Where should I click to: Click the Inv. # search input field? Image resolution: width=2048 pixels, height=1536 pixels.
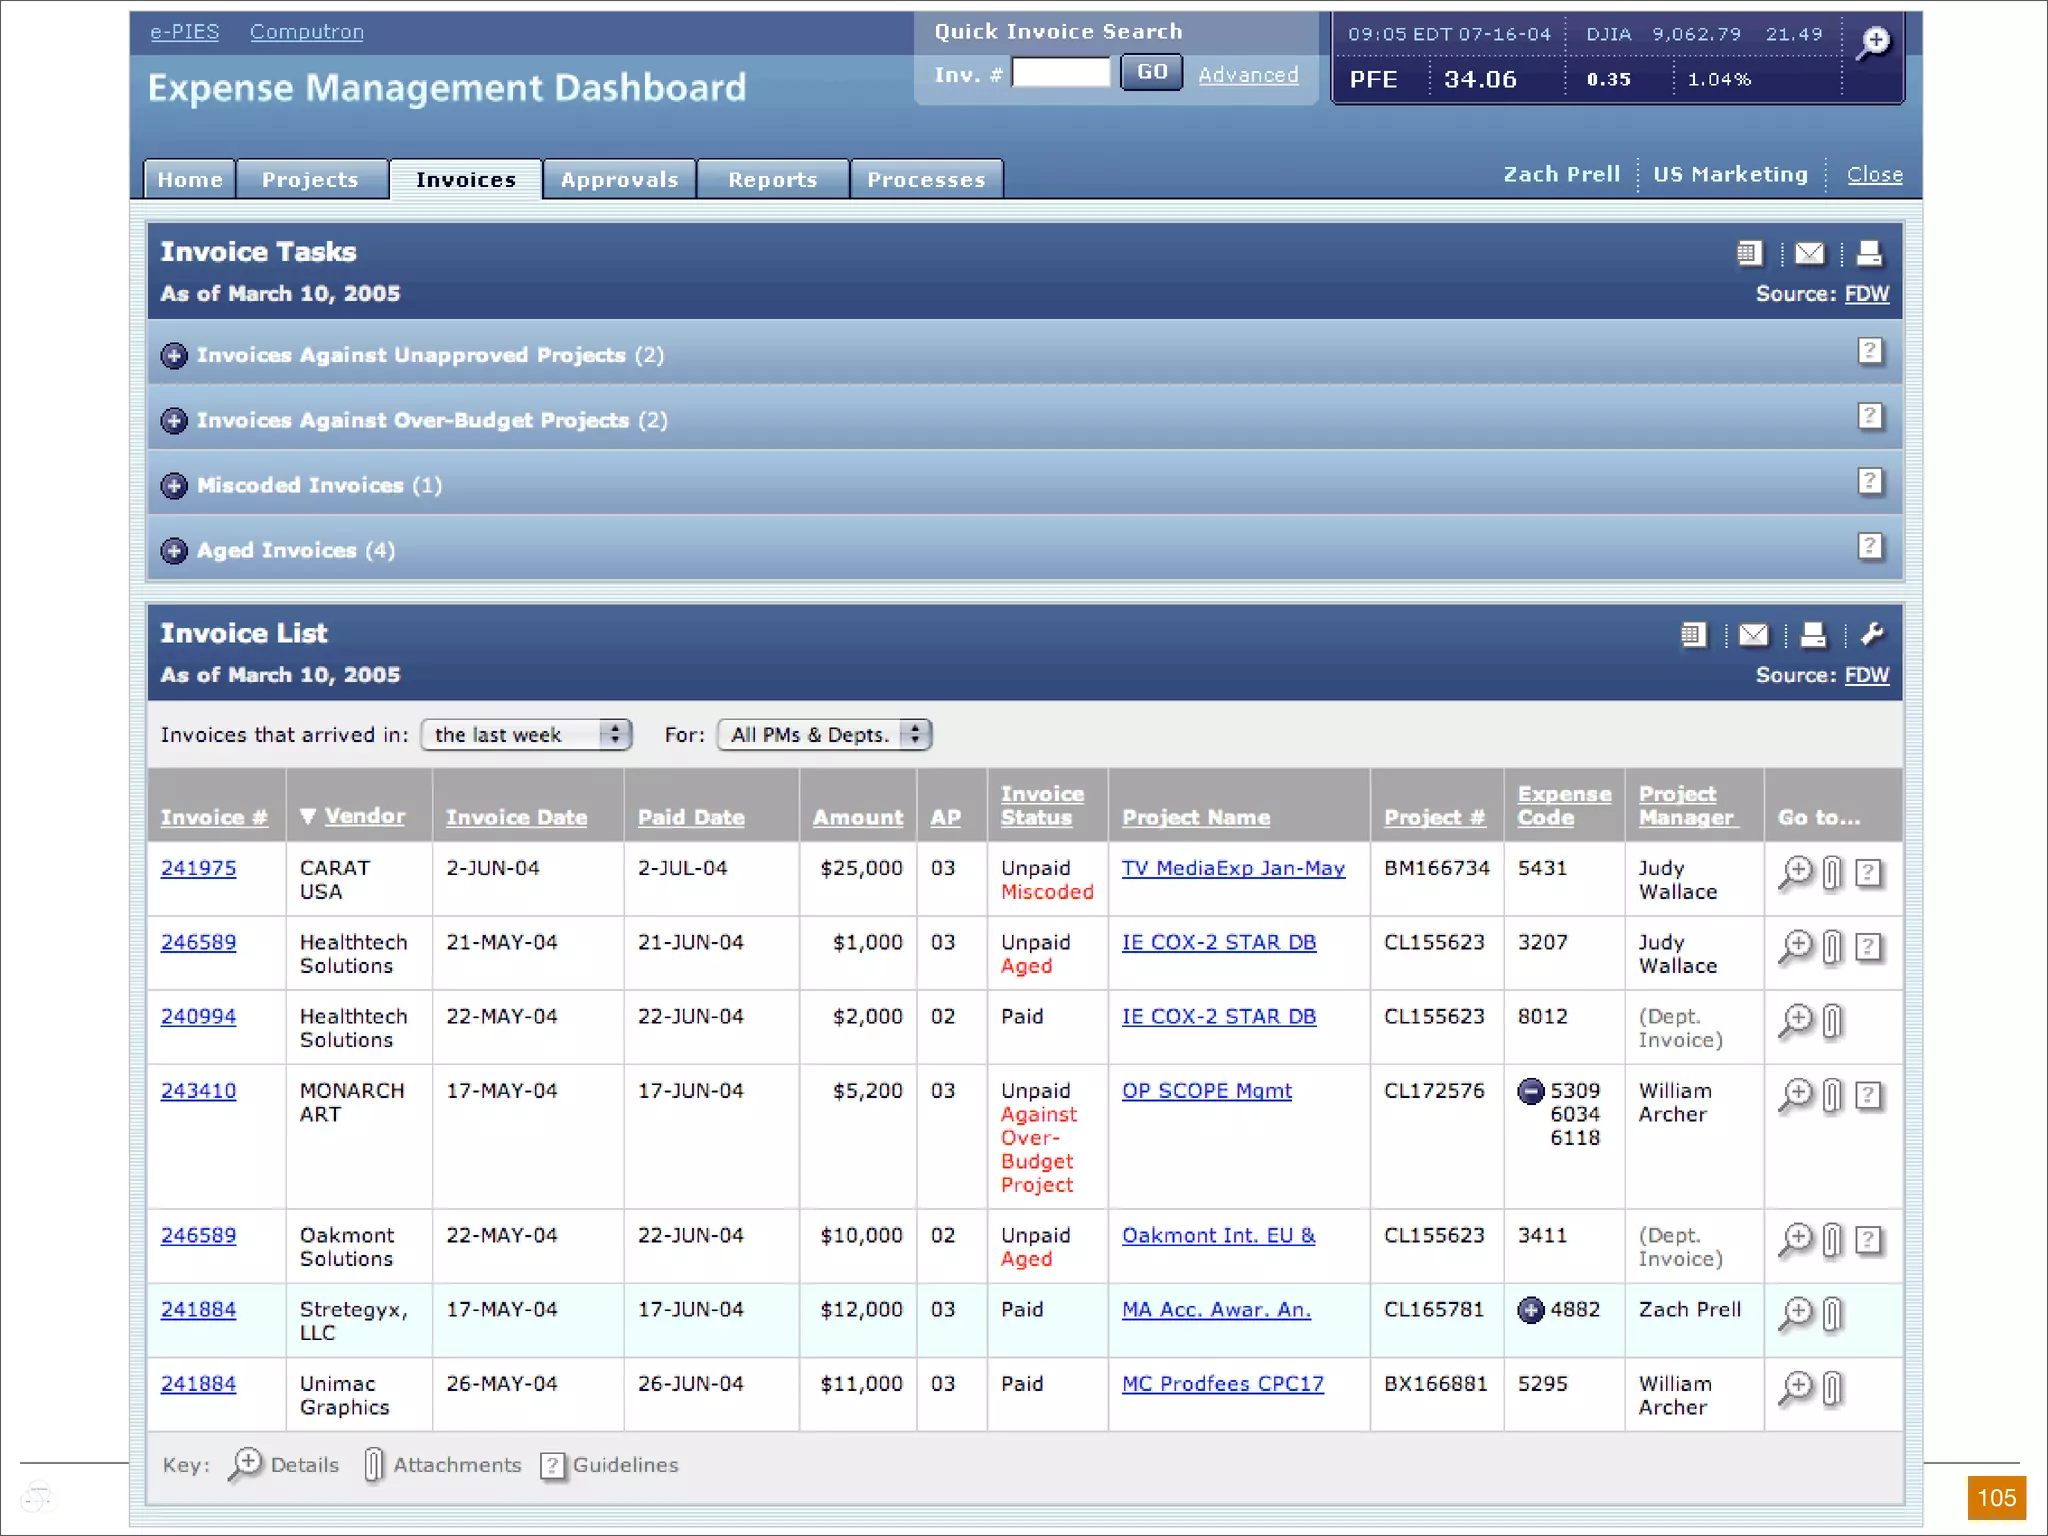[x=1060, y=73]
